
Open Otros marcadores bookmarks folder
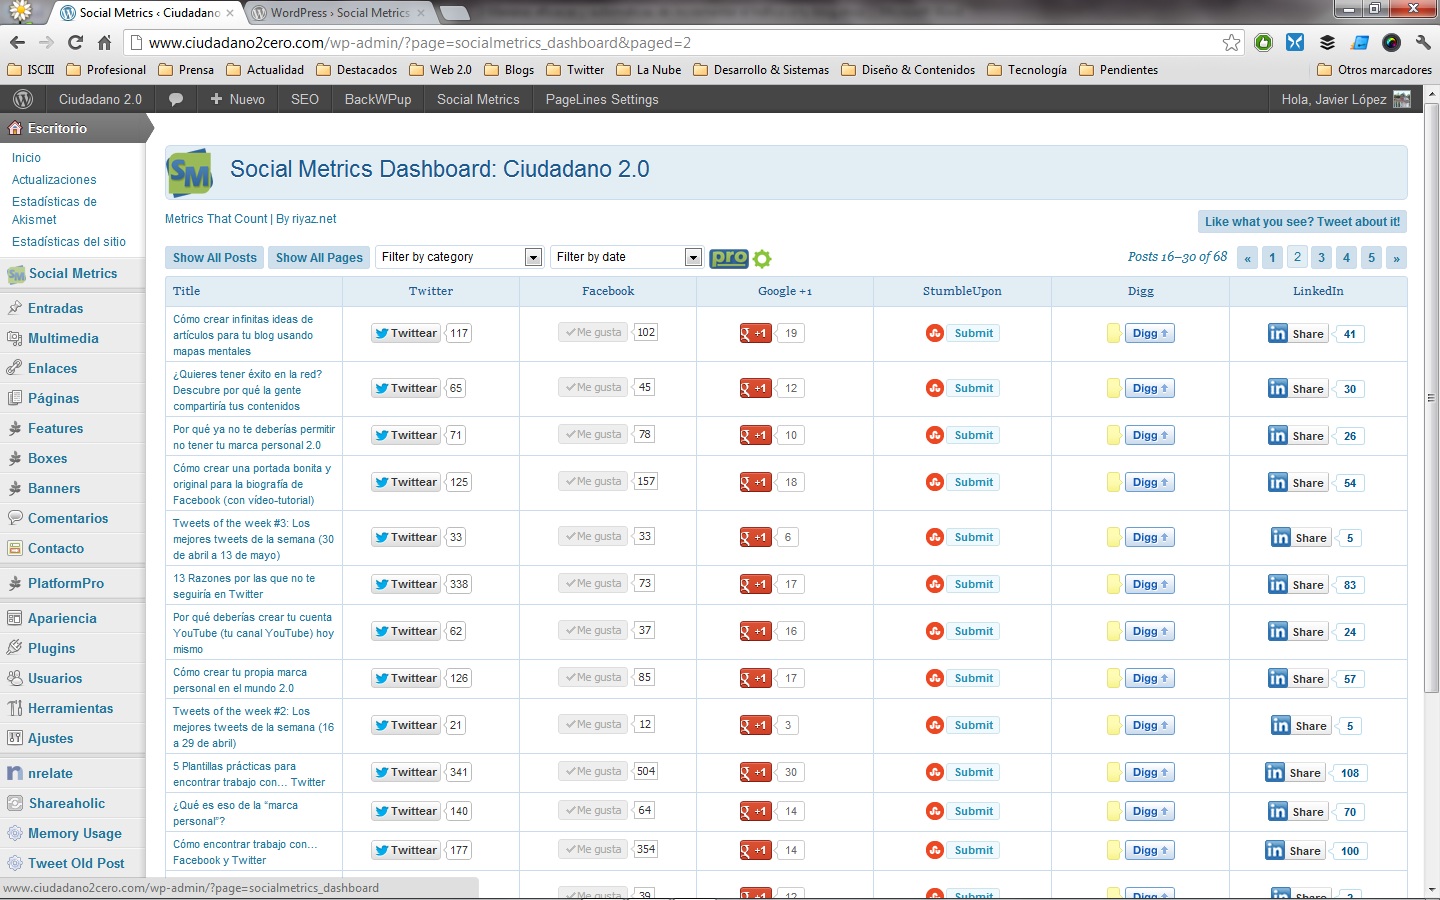click(x=1374, y=70)
